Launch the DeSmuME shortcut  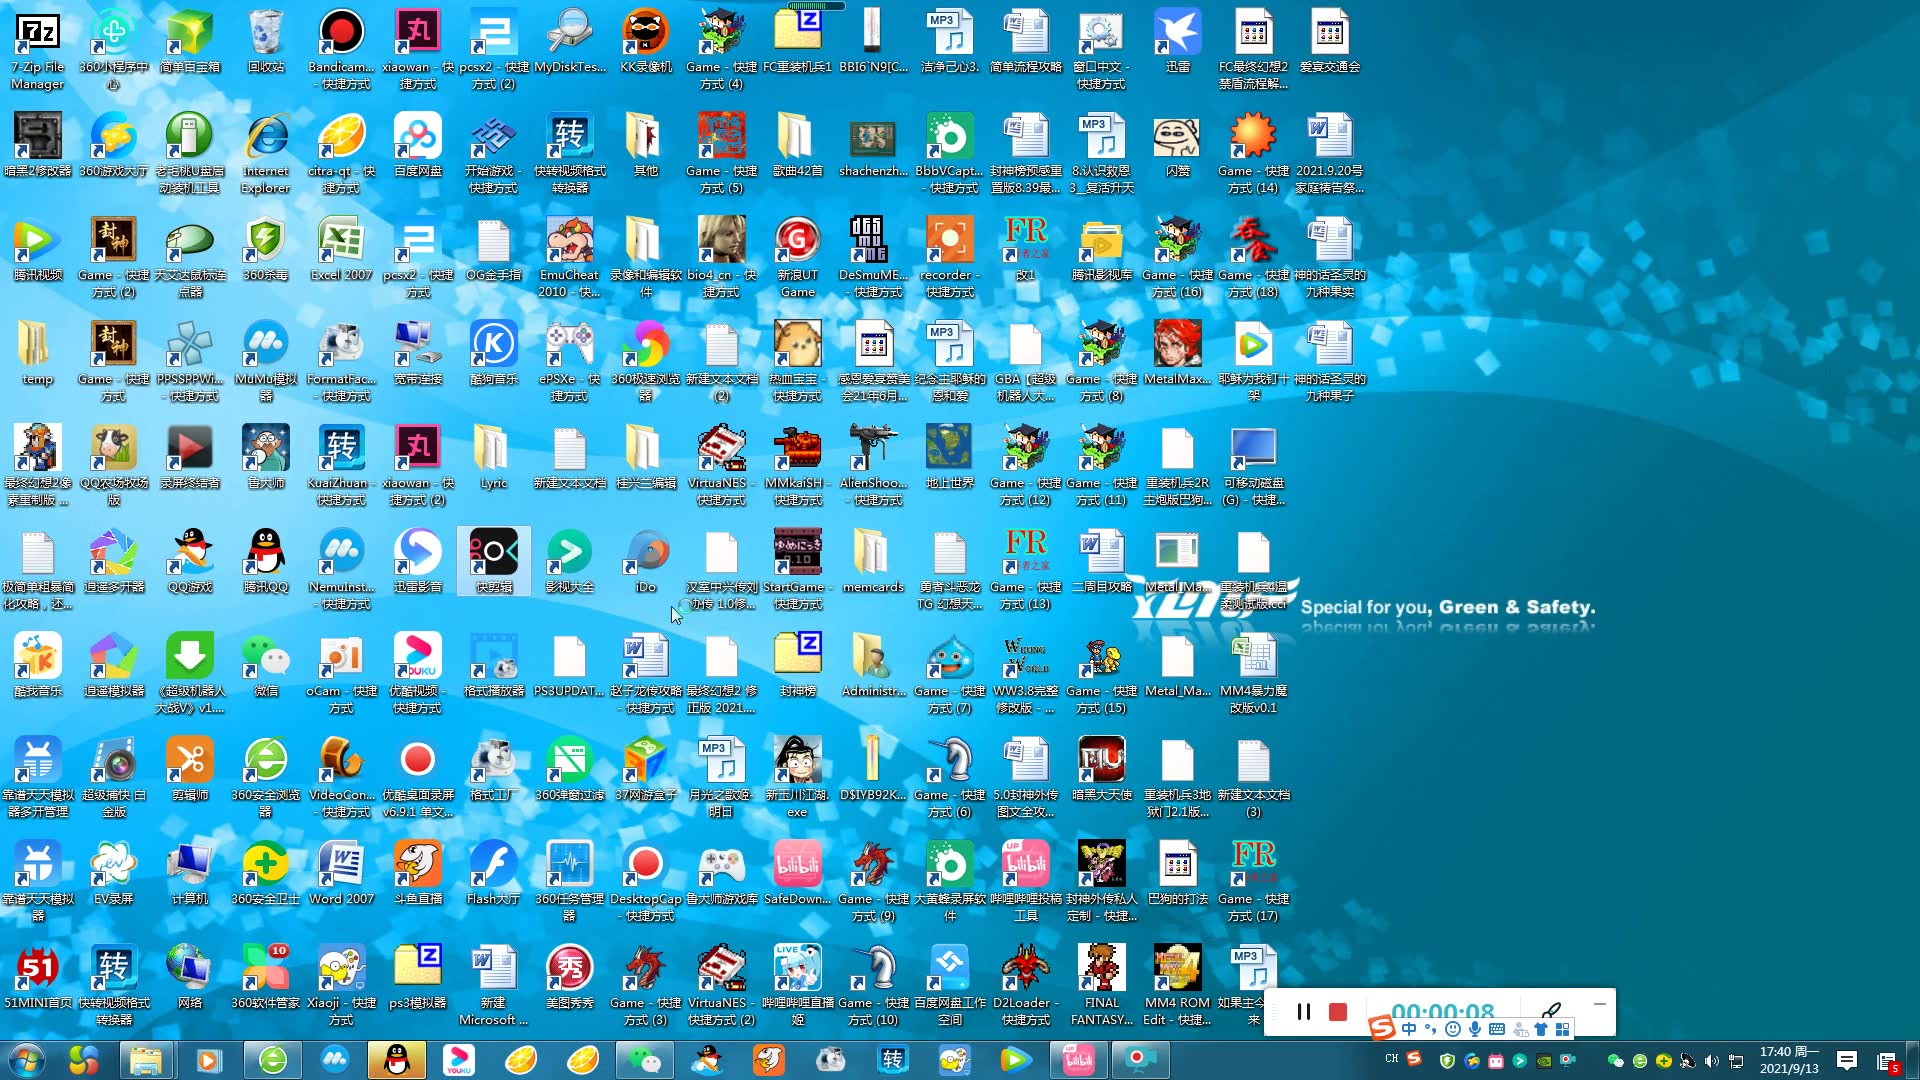click(x=874, y=257)
